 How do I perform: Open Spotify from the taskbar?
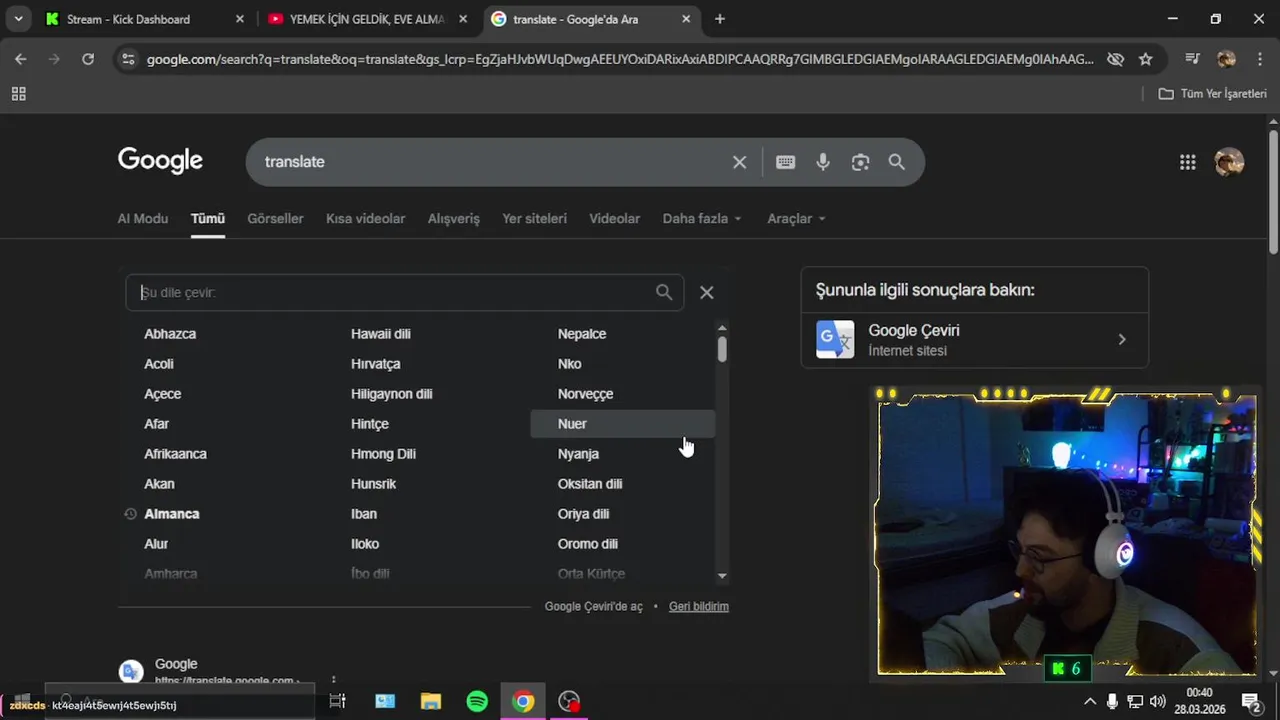coord(477,701)
